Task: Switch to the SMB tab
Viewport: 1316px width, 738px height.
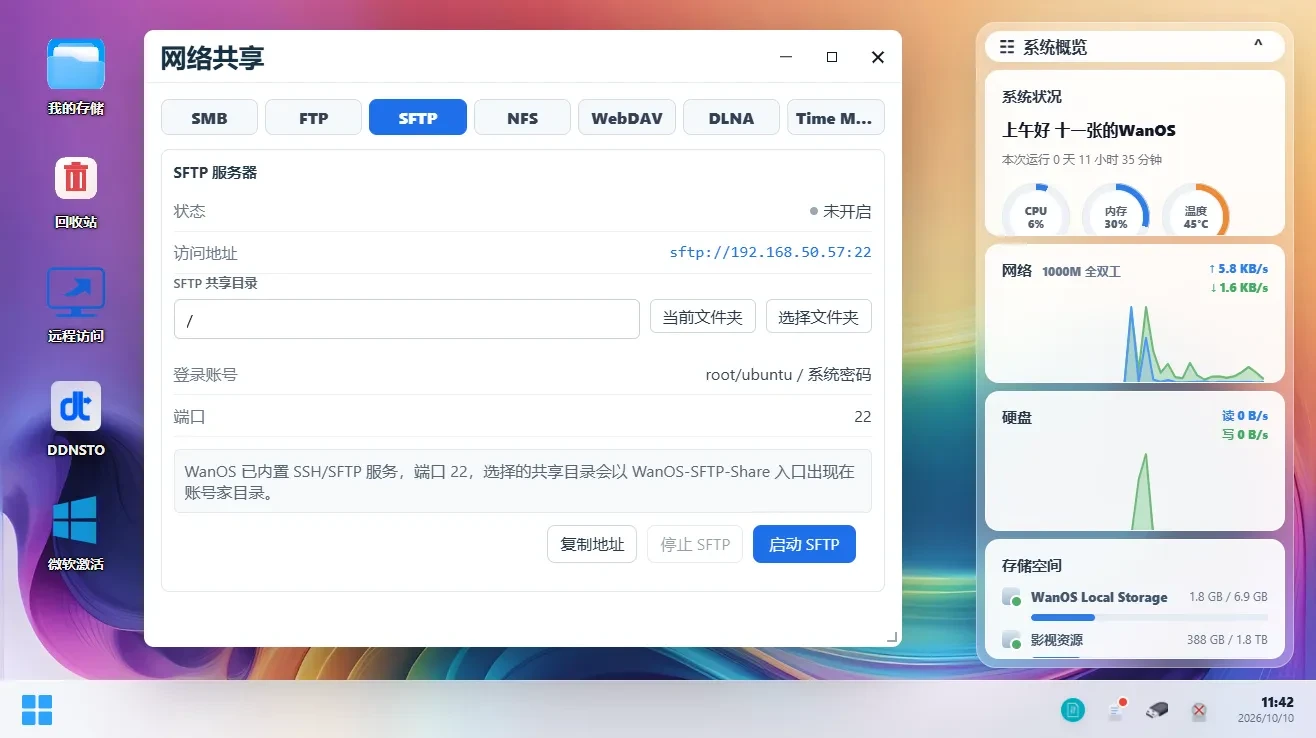Action: pos(209,117)
